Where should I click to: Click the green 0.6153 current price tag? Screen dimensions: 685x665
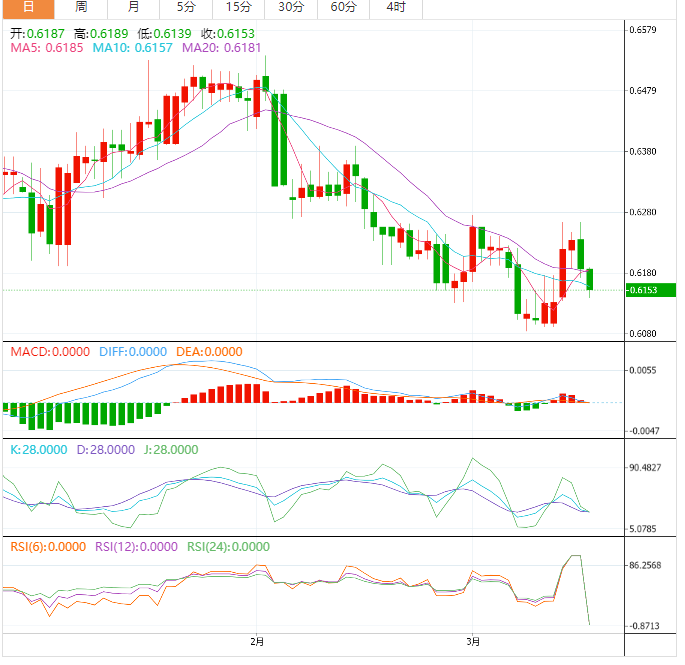642,291
